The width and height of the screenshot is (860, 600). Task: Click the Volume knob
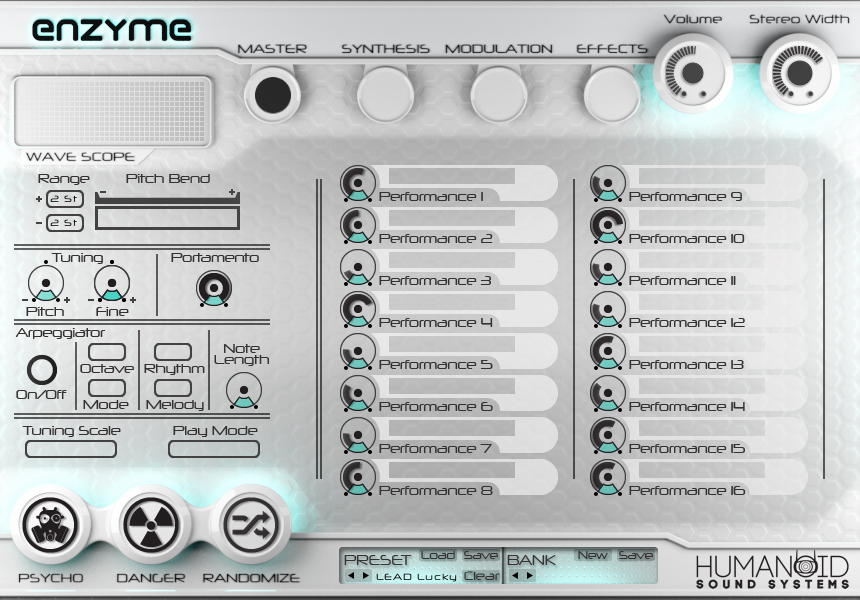[693, 72]
